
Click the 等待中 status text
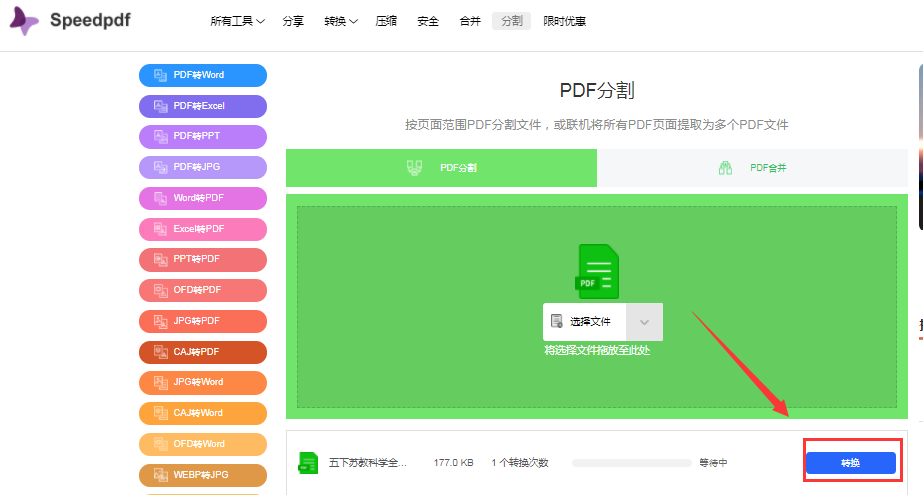coord(713,463)
